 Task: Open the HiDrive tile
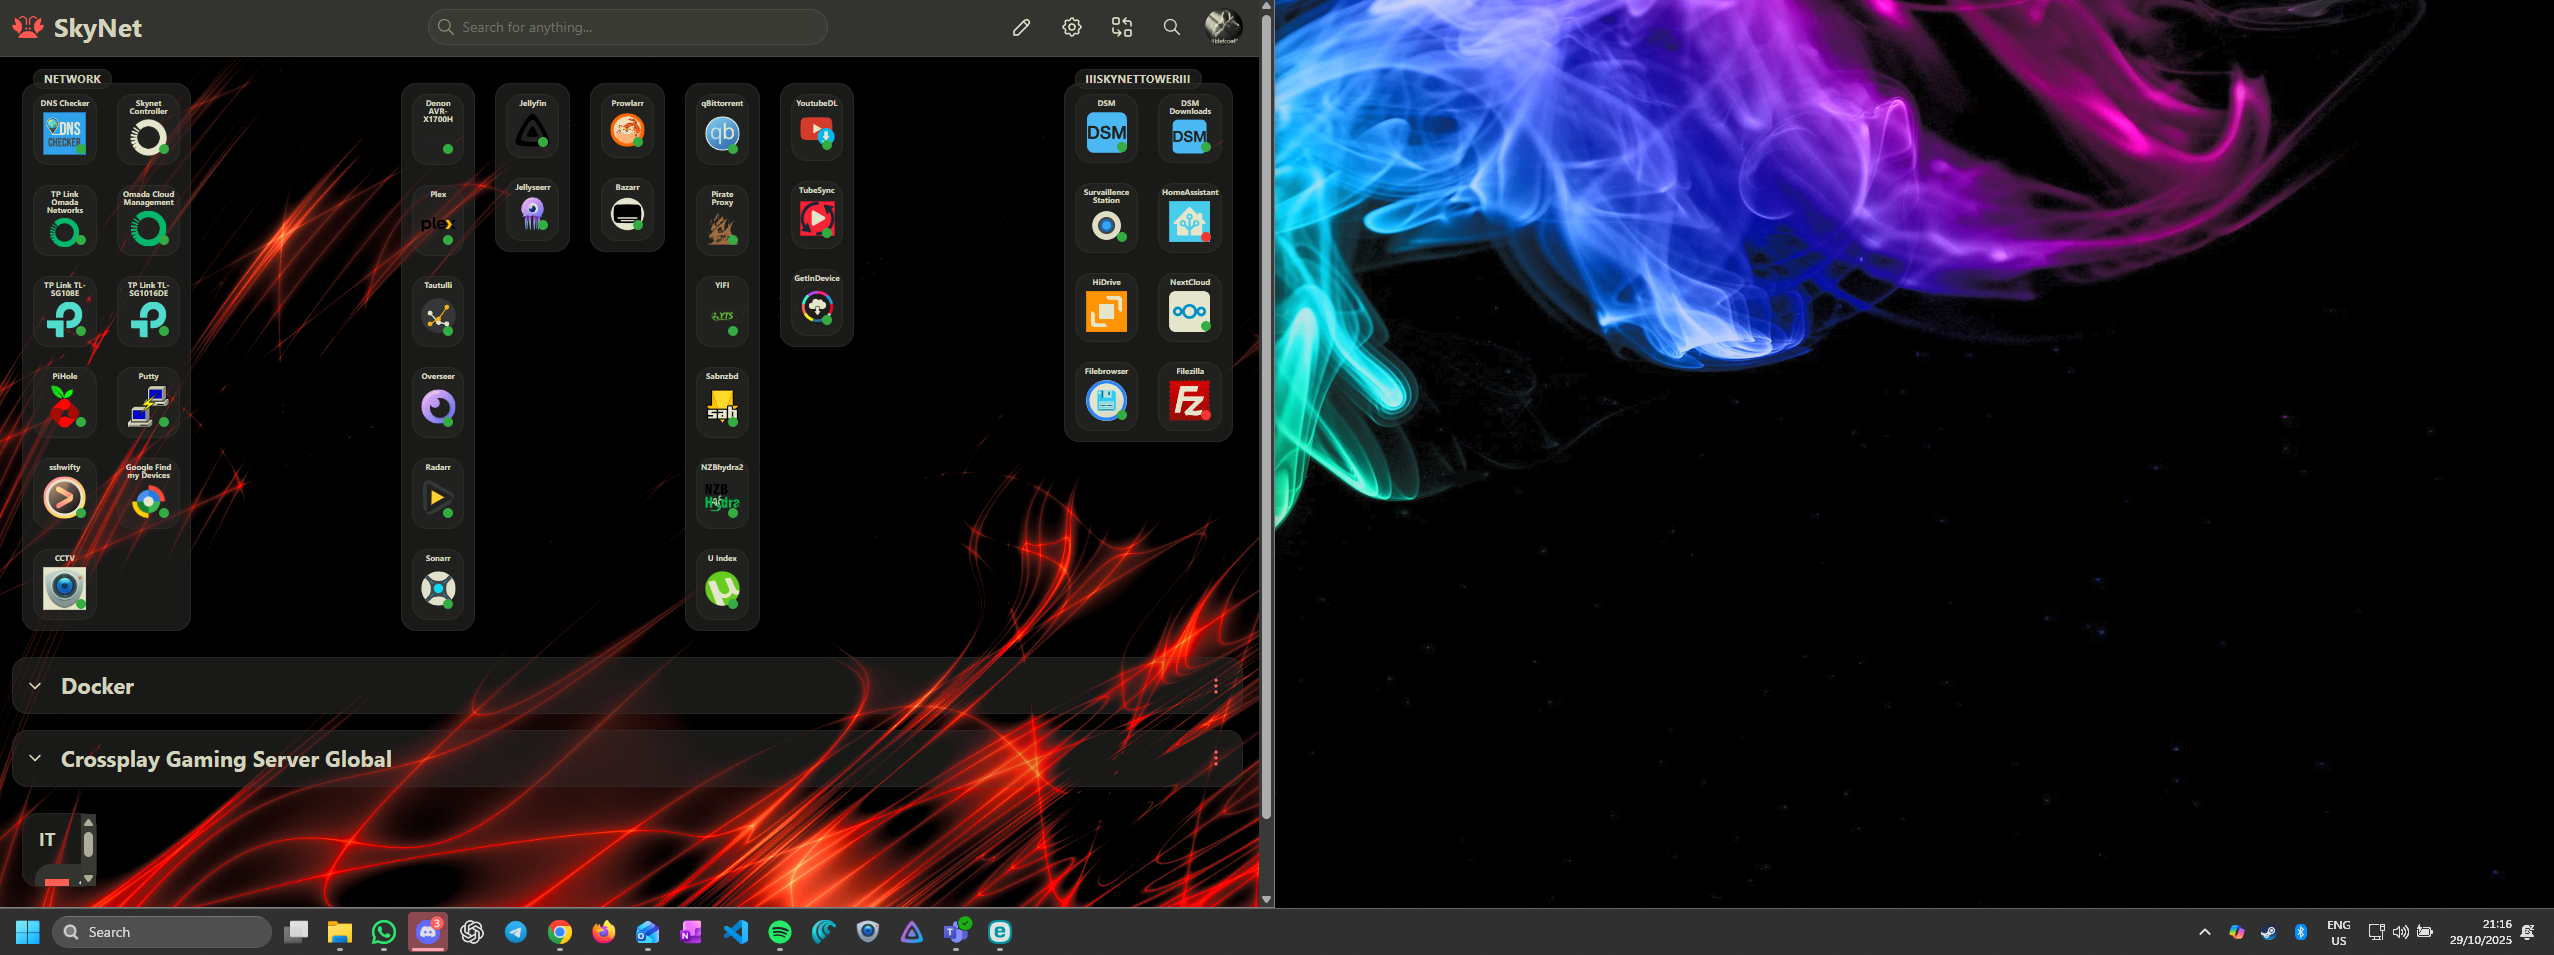coord(1106,307)
